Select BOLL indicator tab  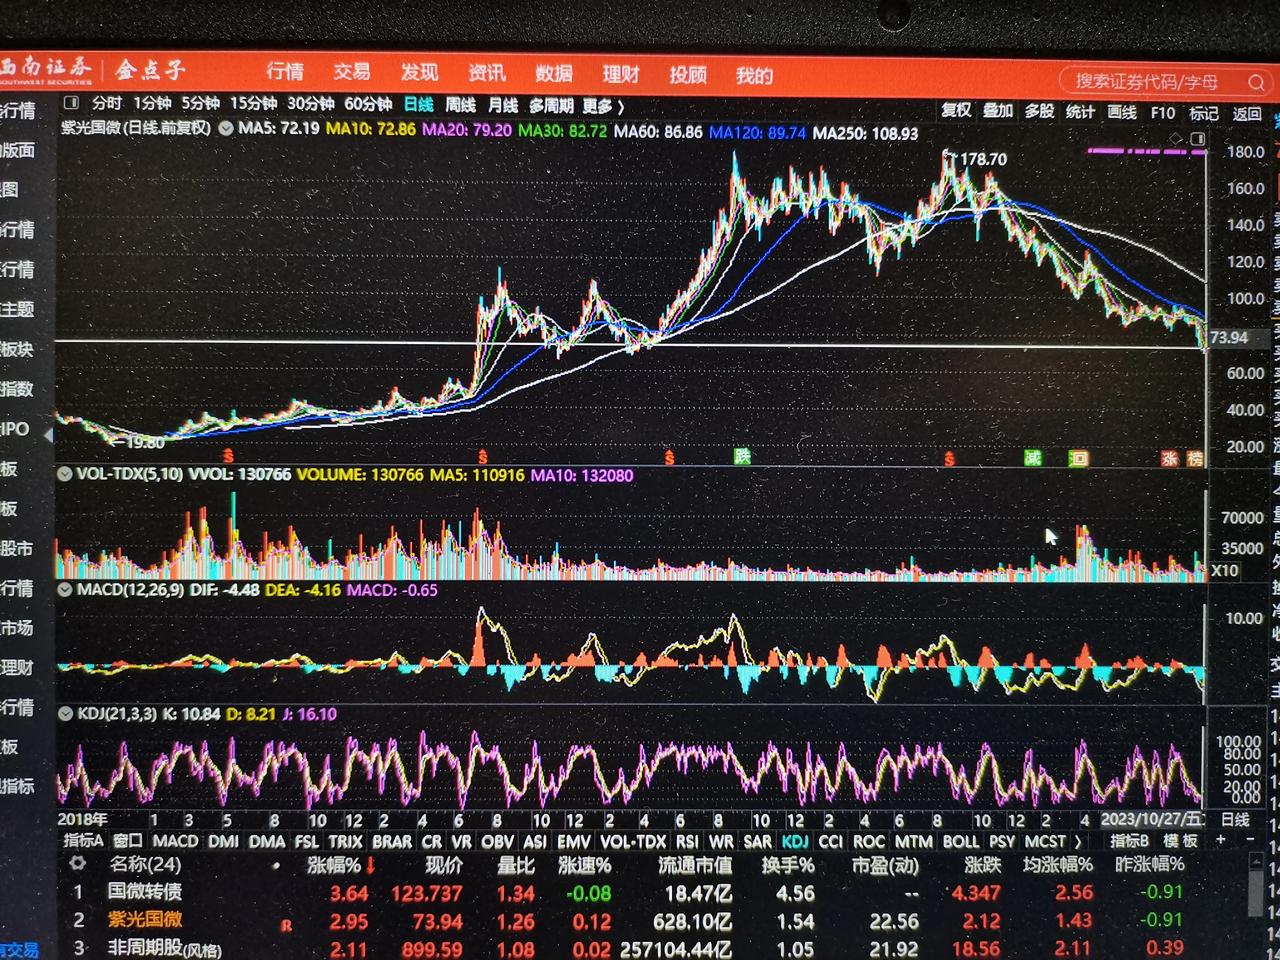(x=961, y=841)
